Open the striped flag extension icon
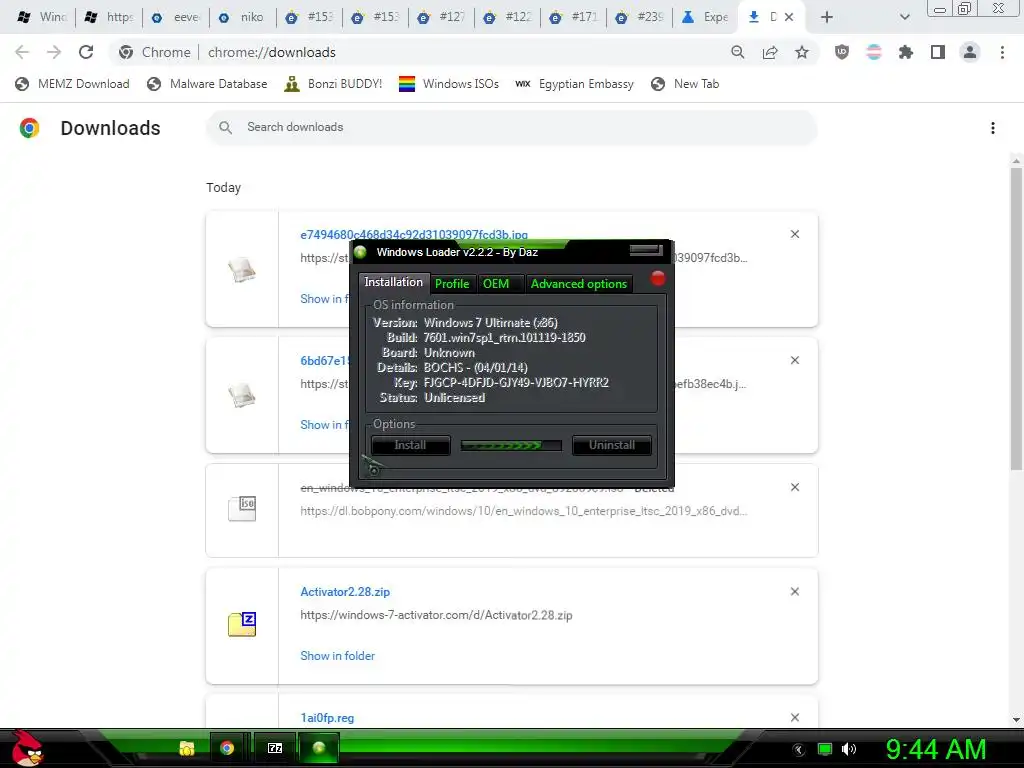Viewport: 1024px width, 768px height. (x=874, y=52)
